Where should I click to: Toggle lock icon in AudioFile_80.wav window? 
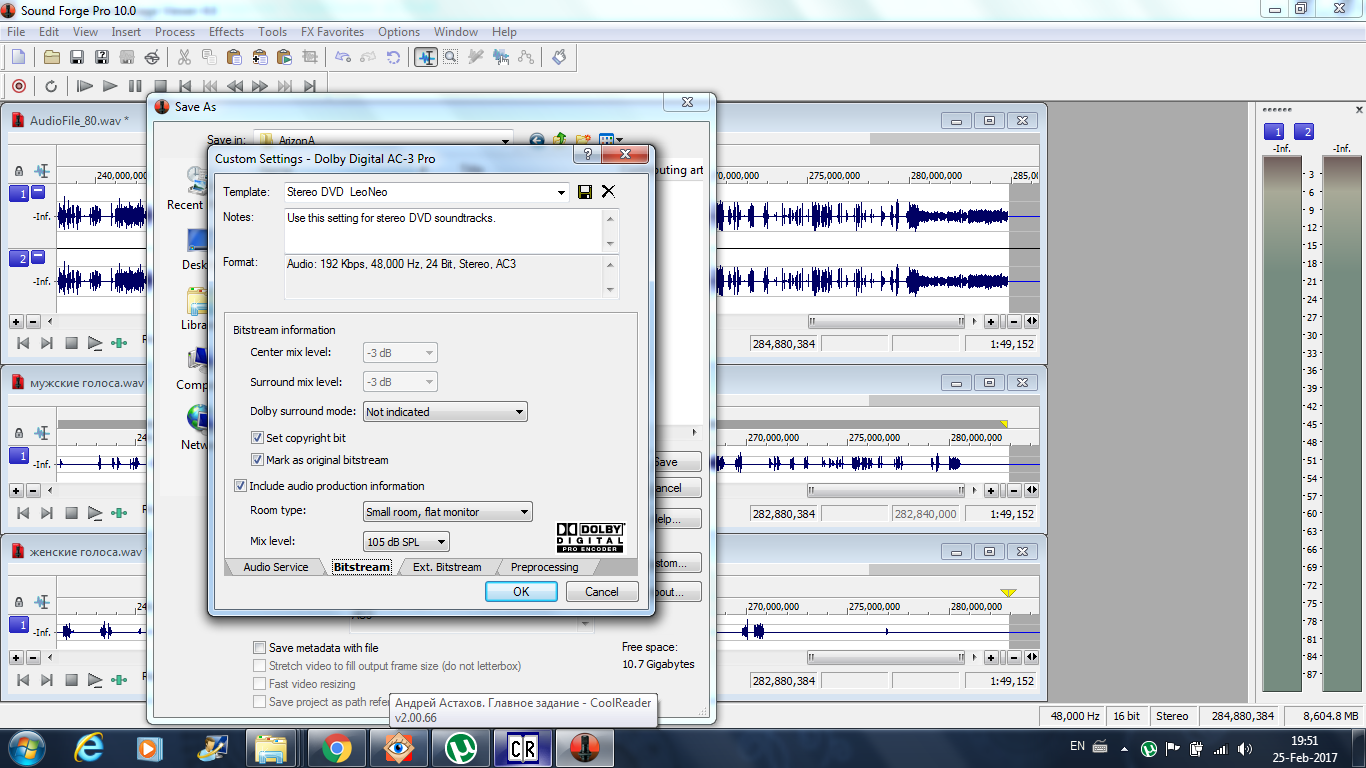click(17, 171)
